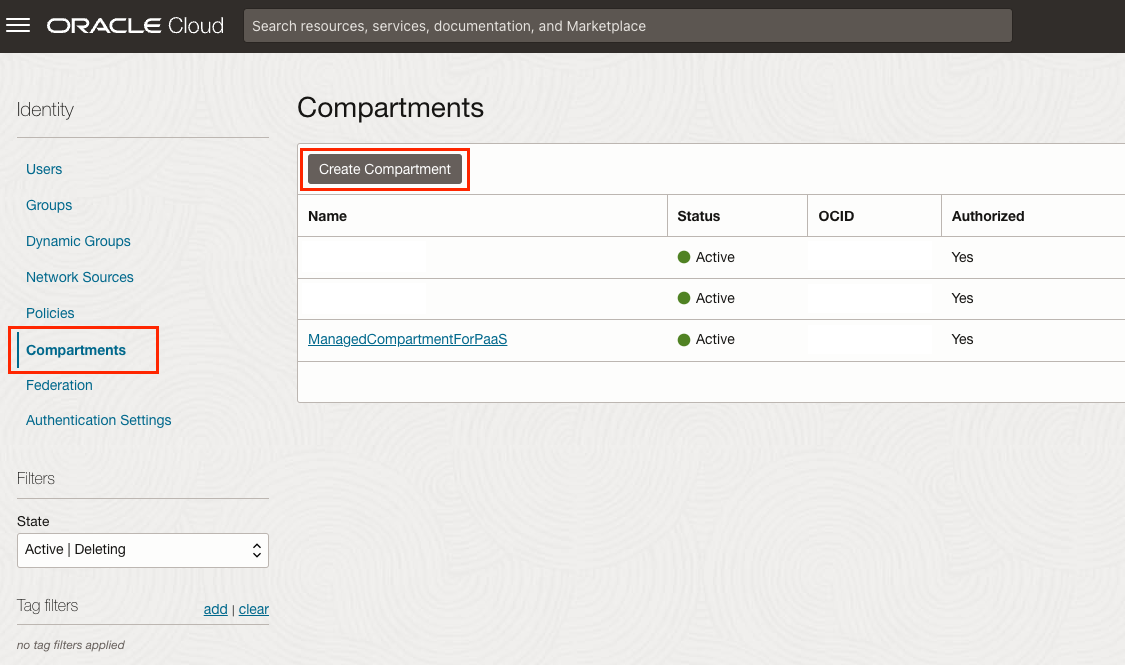The width and height of the screenshot is (1125, 665).
Task: Open the Policies page
Action: [50, 313]
